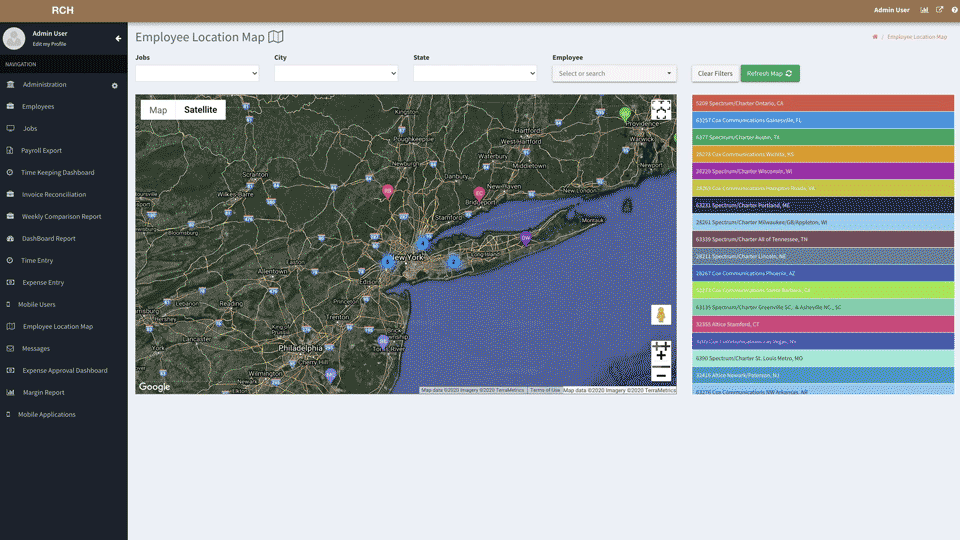Toggle fullscreen view of the map
This screenshot has height=540, width=960.
click(x=661, y=110)
